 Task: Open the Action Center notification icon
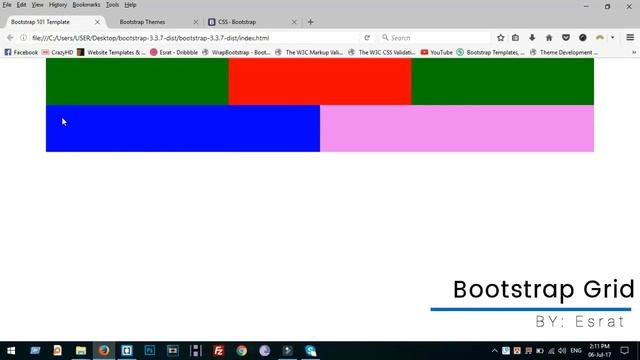[x=624, y=351]
